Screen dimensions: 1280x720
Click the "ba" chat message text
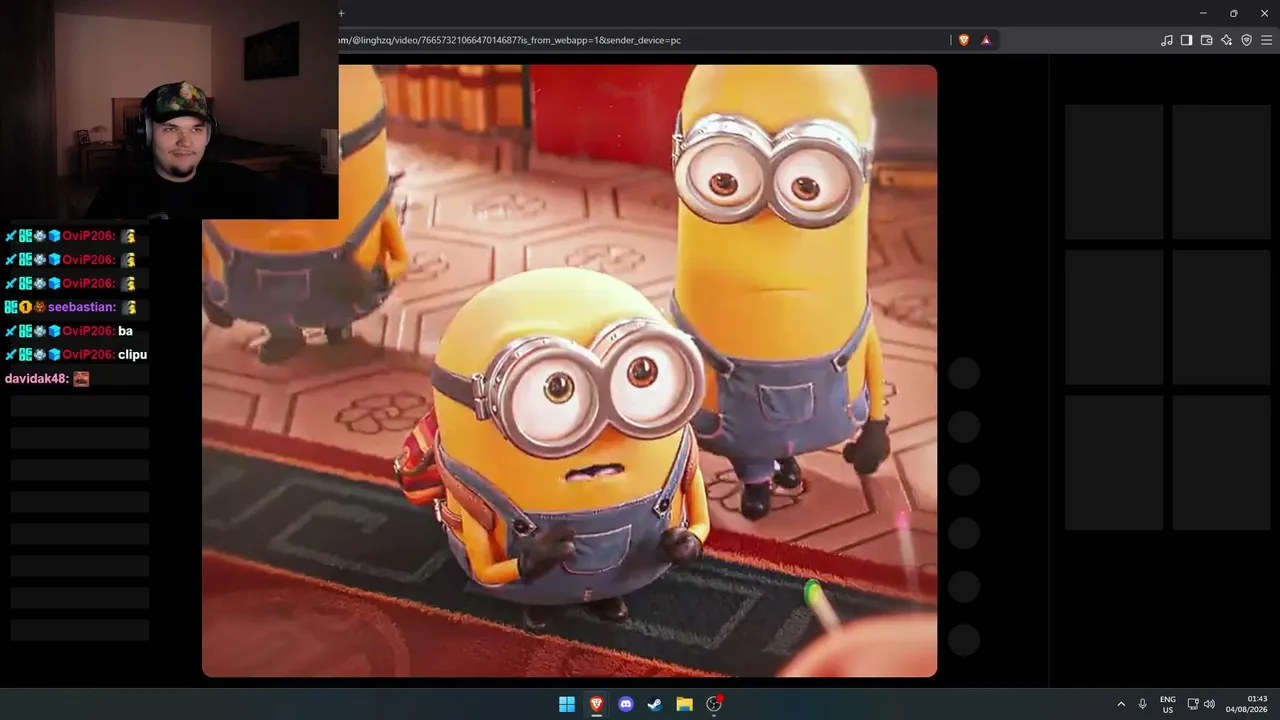(125, 331)
